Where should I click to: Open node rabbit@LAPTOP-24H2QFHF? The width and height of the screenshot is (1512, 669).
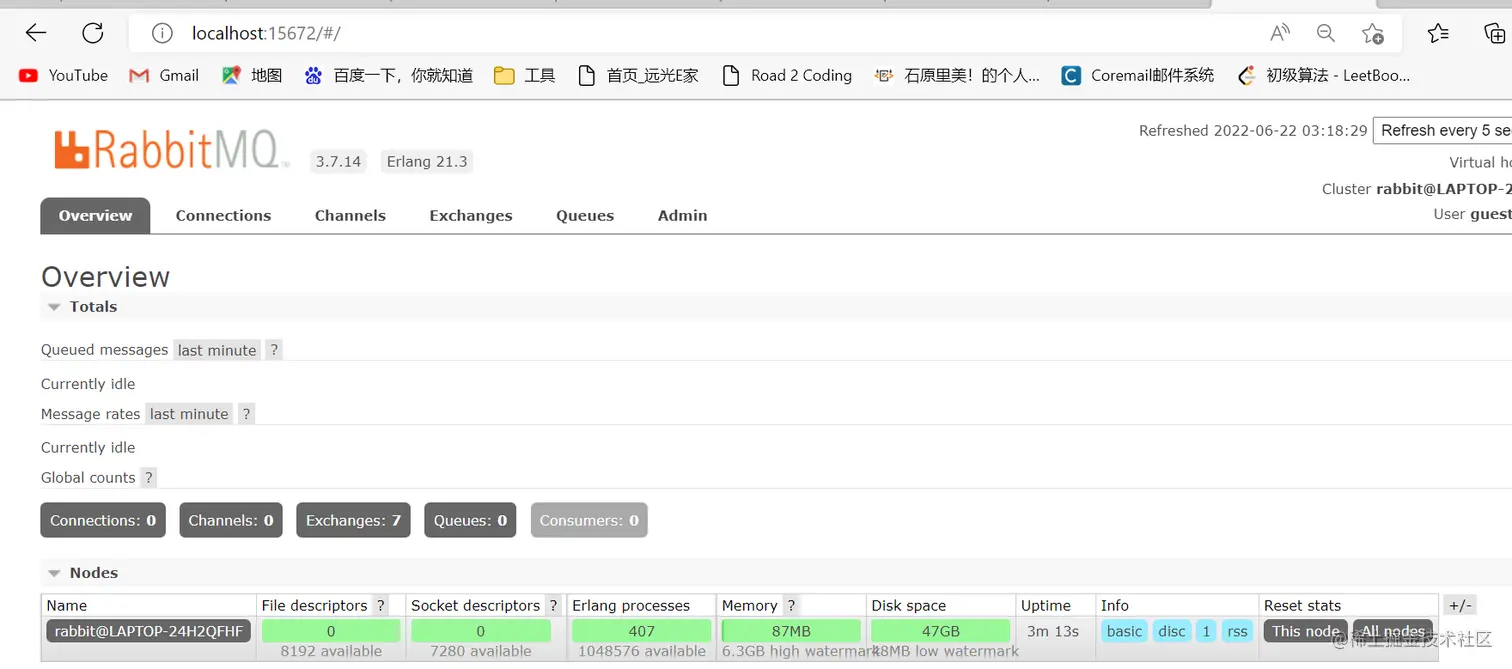tap(148, 631)
